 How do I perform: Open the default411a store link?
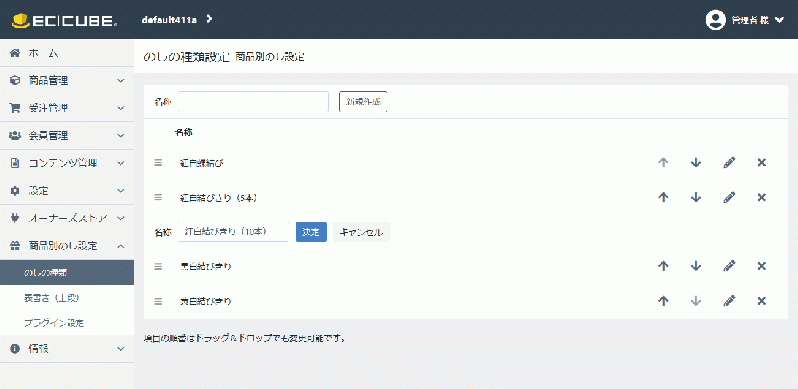[x=176, y=20]
